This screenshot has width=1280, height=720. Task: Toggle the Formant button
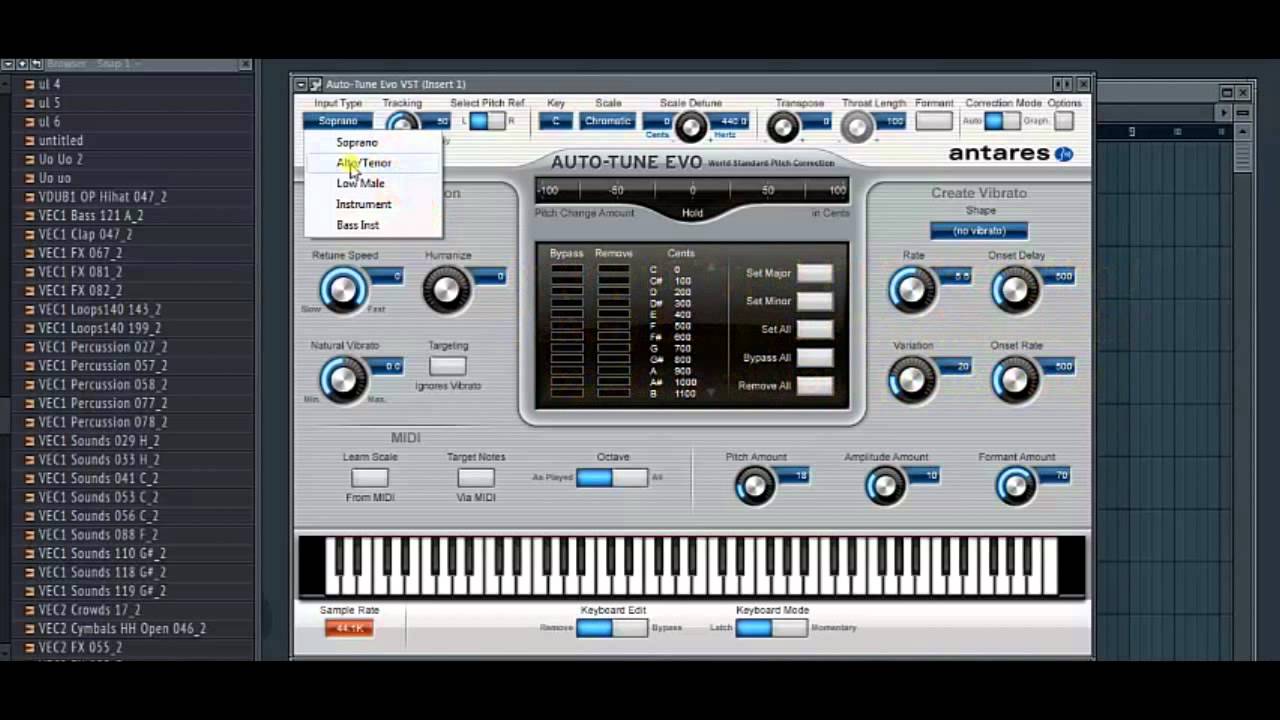point(934,121)
